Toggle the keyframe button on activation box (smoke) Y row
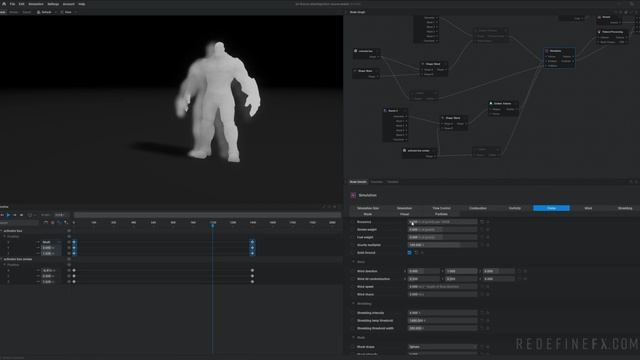 click(69, 276)
